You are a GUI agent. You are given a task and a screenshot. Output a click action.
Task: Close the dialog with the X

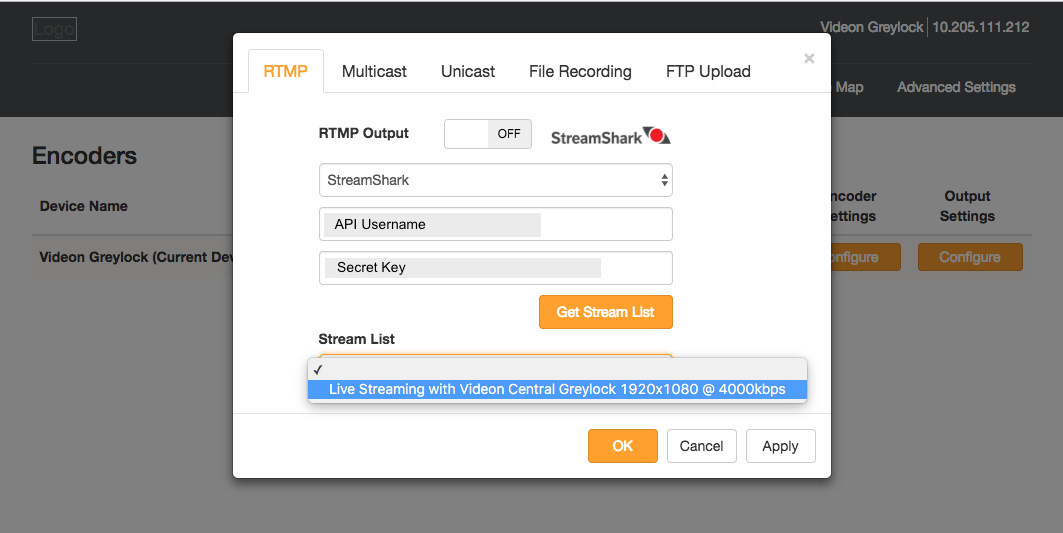tap(809, 58)
